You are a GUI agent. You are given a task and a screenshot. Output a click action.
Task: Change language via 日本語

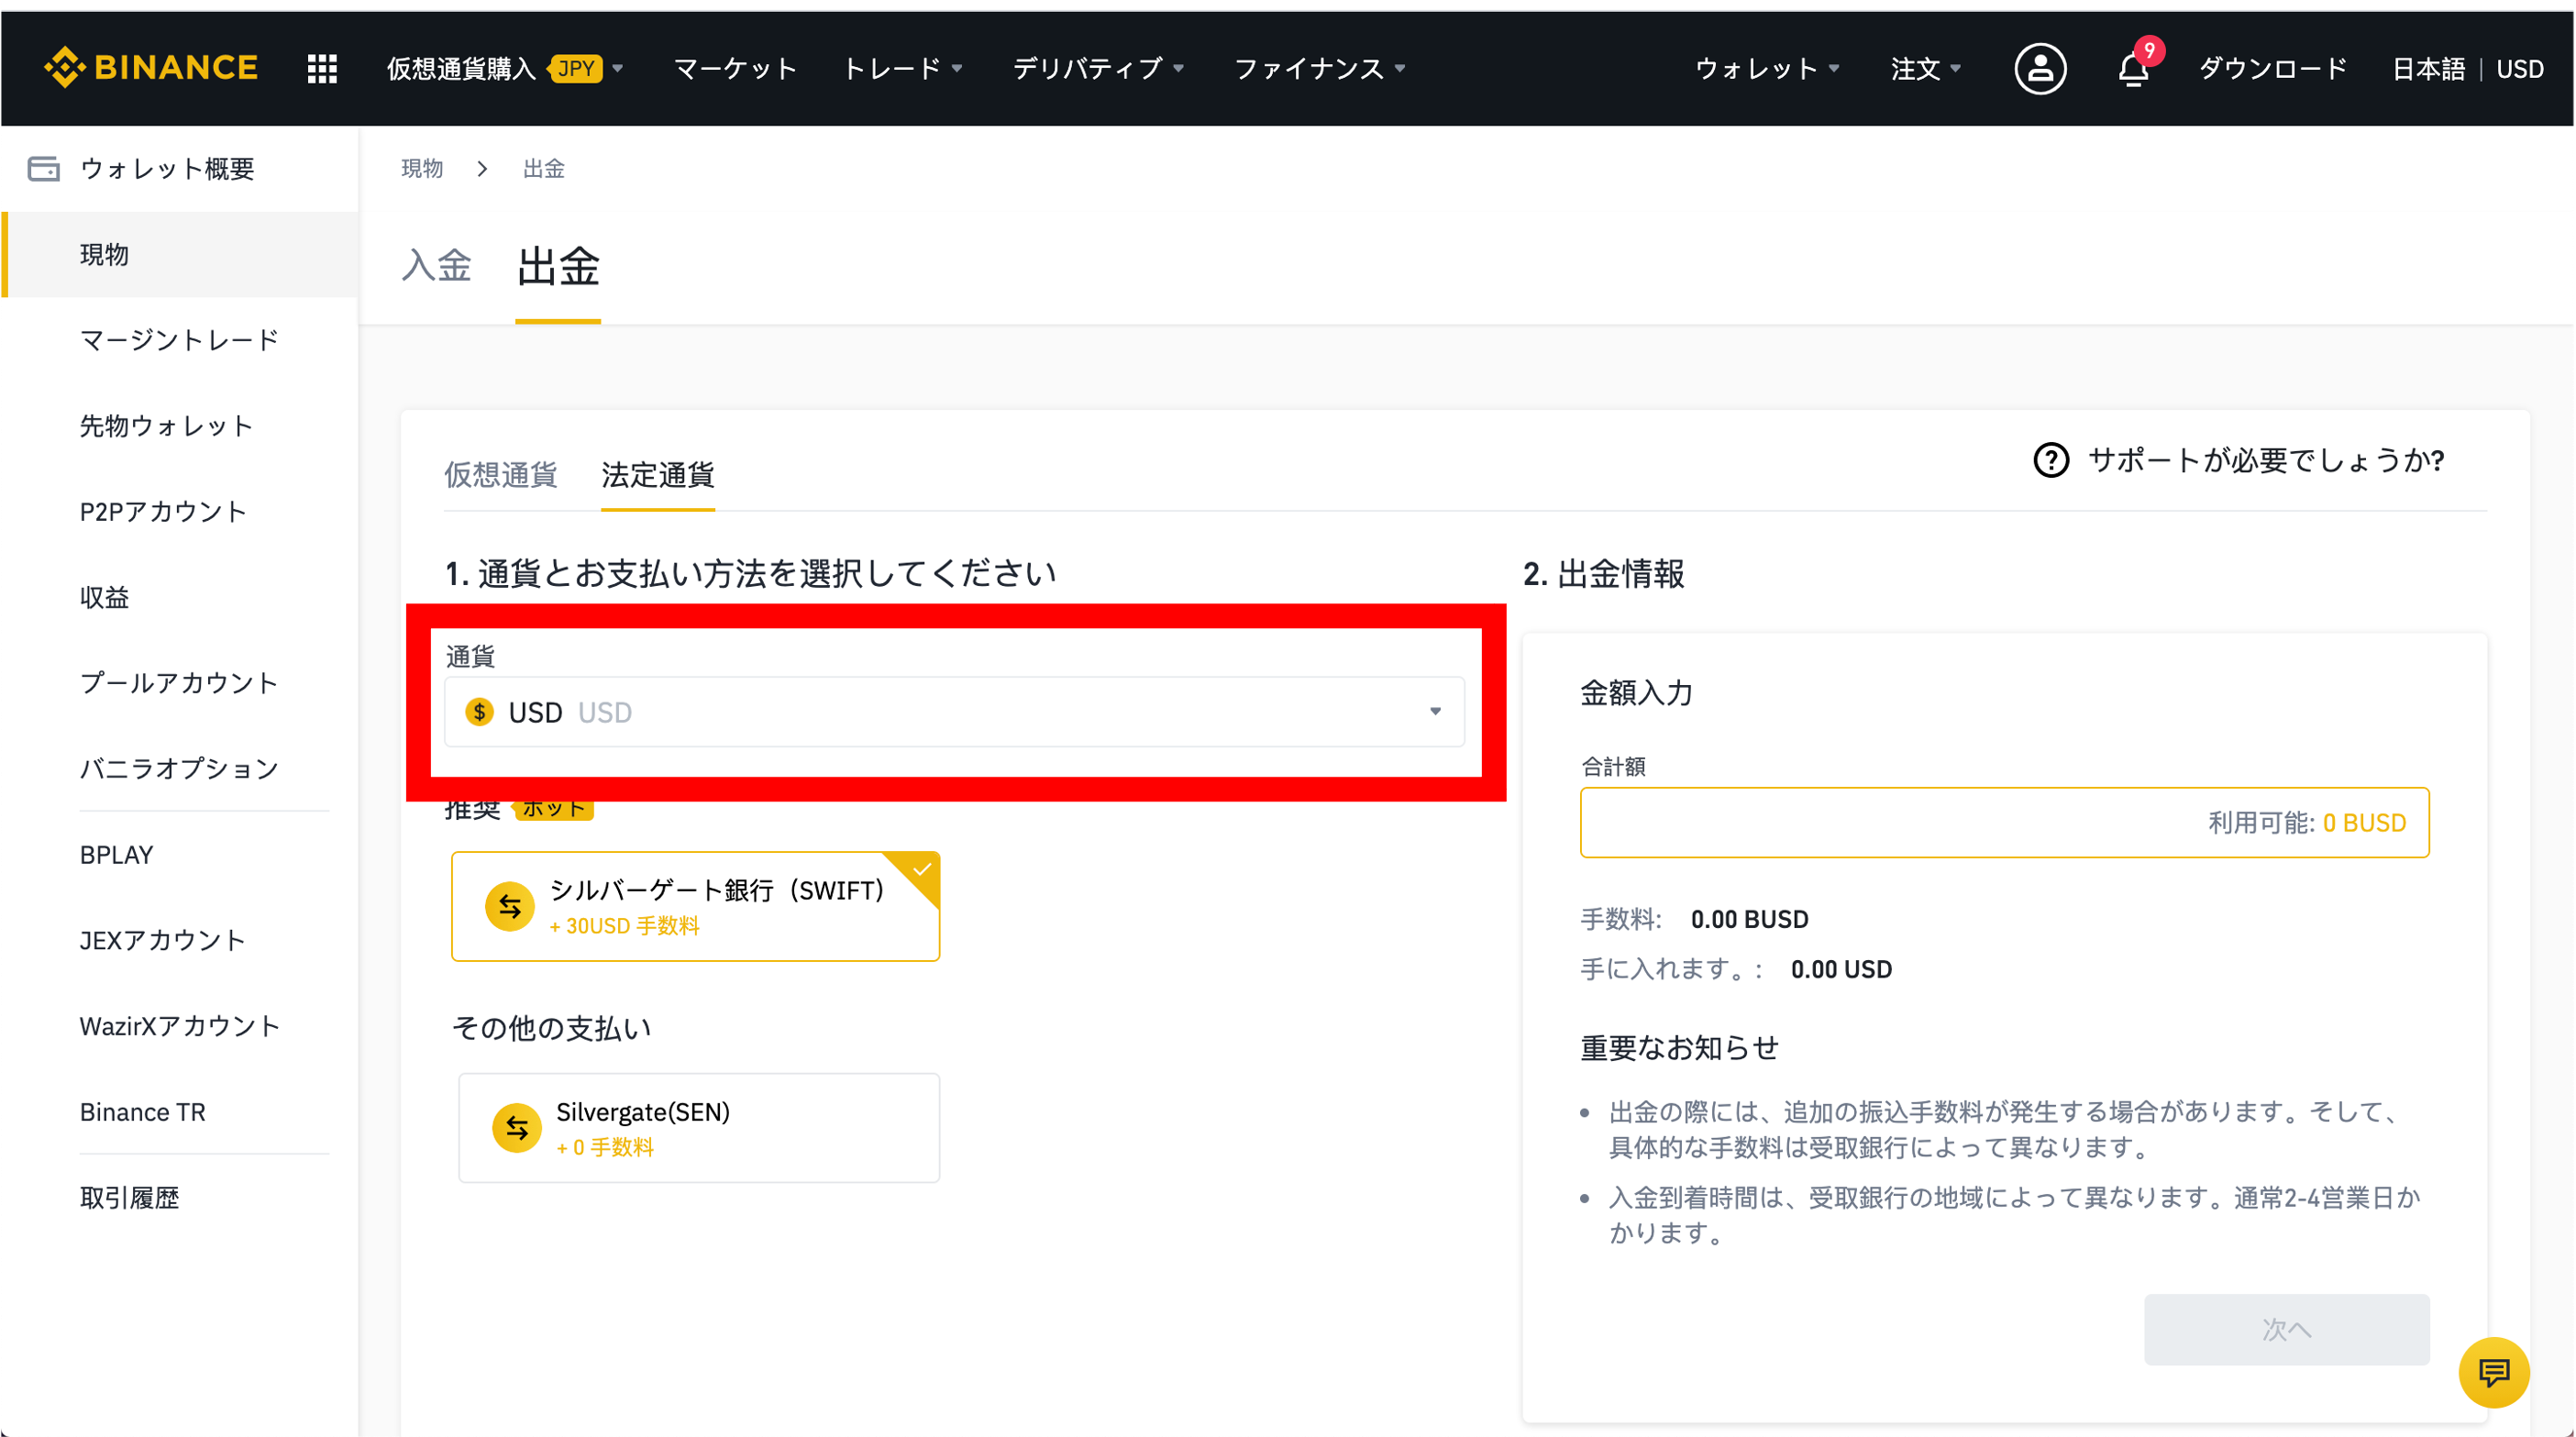coord(2428,68)
